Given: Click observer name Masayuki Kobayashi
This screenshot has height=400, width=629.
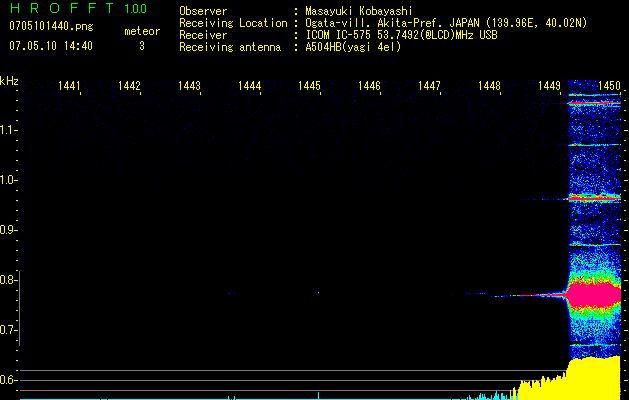Looking at the screenshot, I should (x=359, y=11).
